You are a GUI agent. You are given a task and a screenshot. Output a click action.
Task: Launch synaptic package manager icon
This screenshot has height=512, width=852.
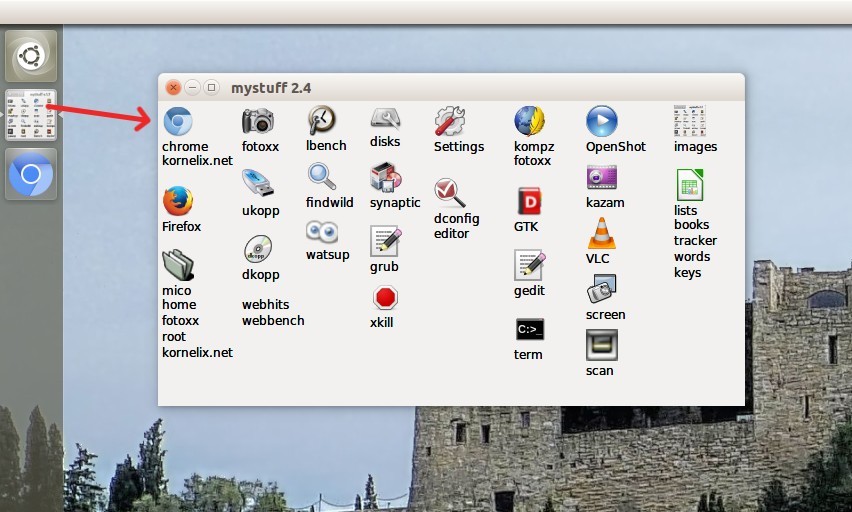[x=385, y=177]
